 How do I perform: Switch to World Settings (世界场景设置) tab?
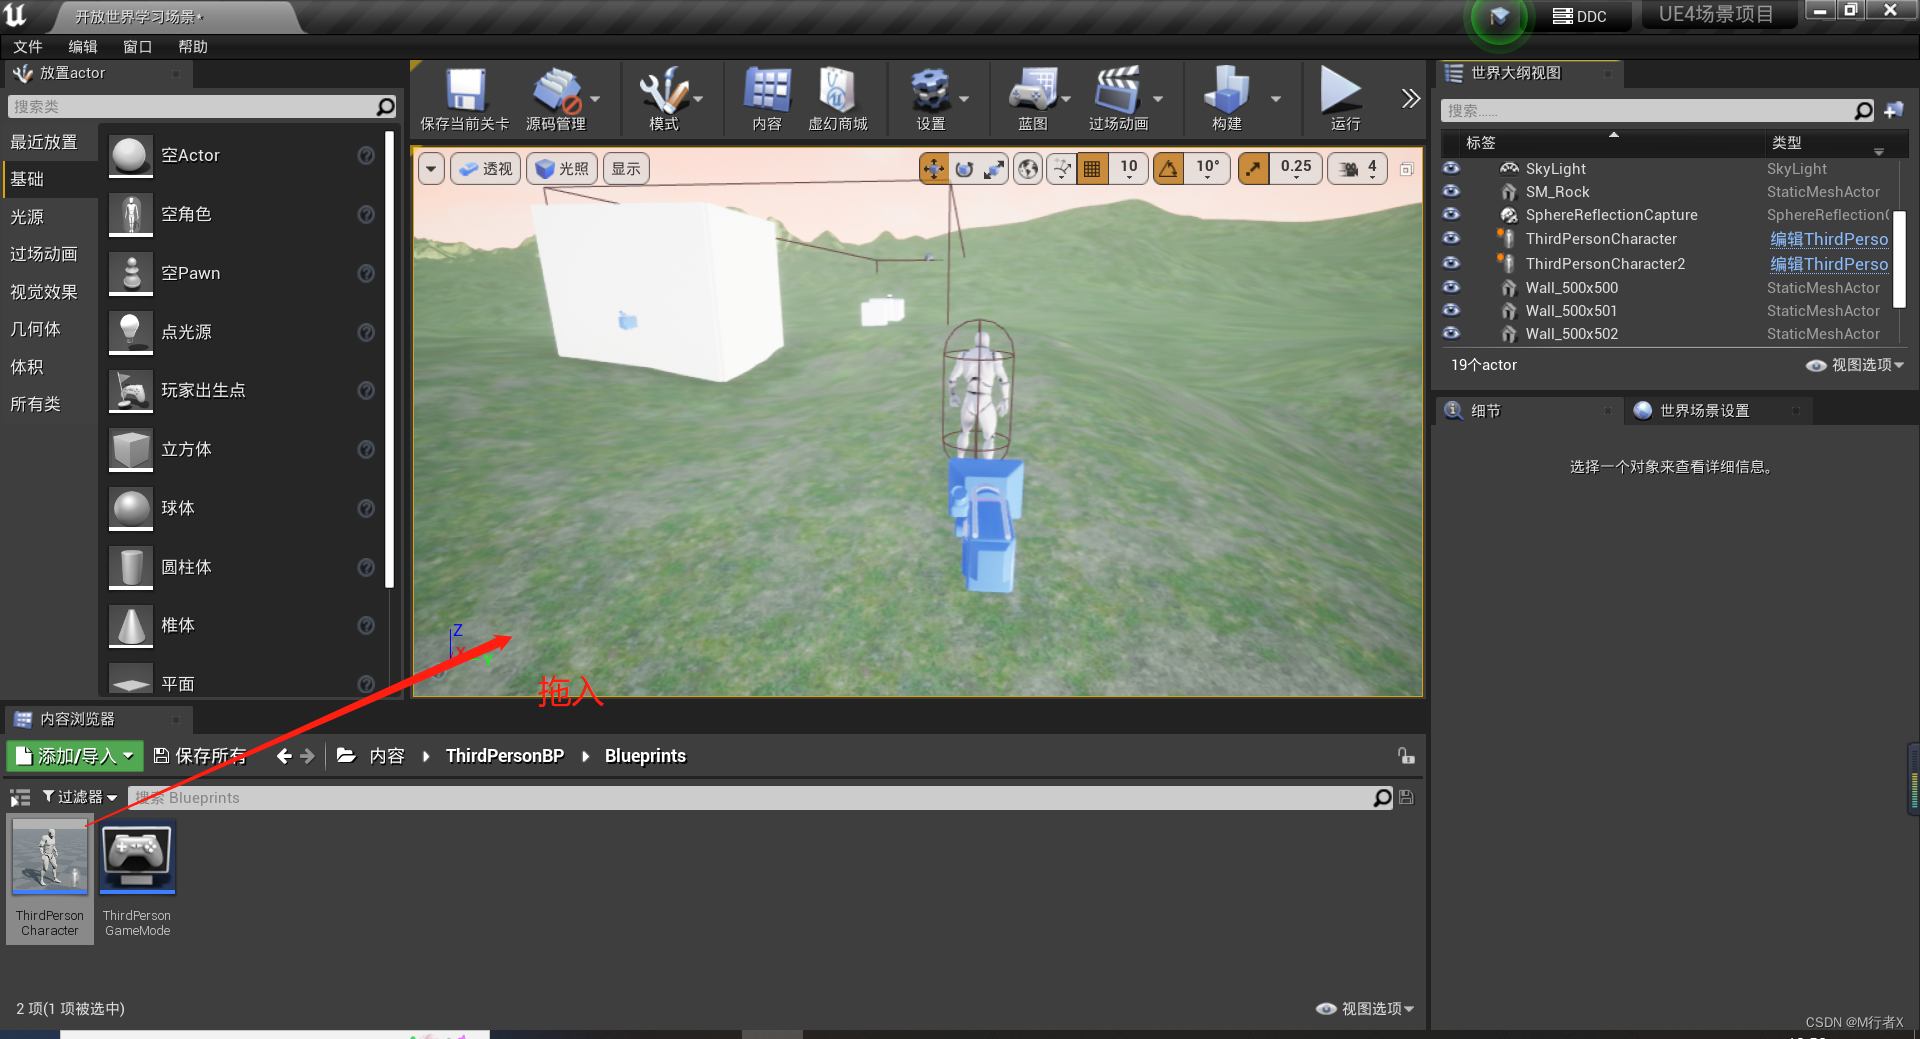[x=1704, y=411]
